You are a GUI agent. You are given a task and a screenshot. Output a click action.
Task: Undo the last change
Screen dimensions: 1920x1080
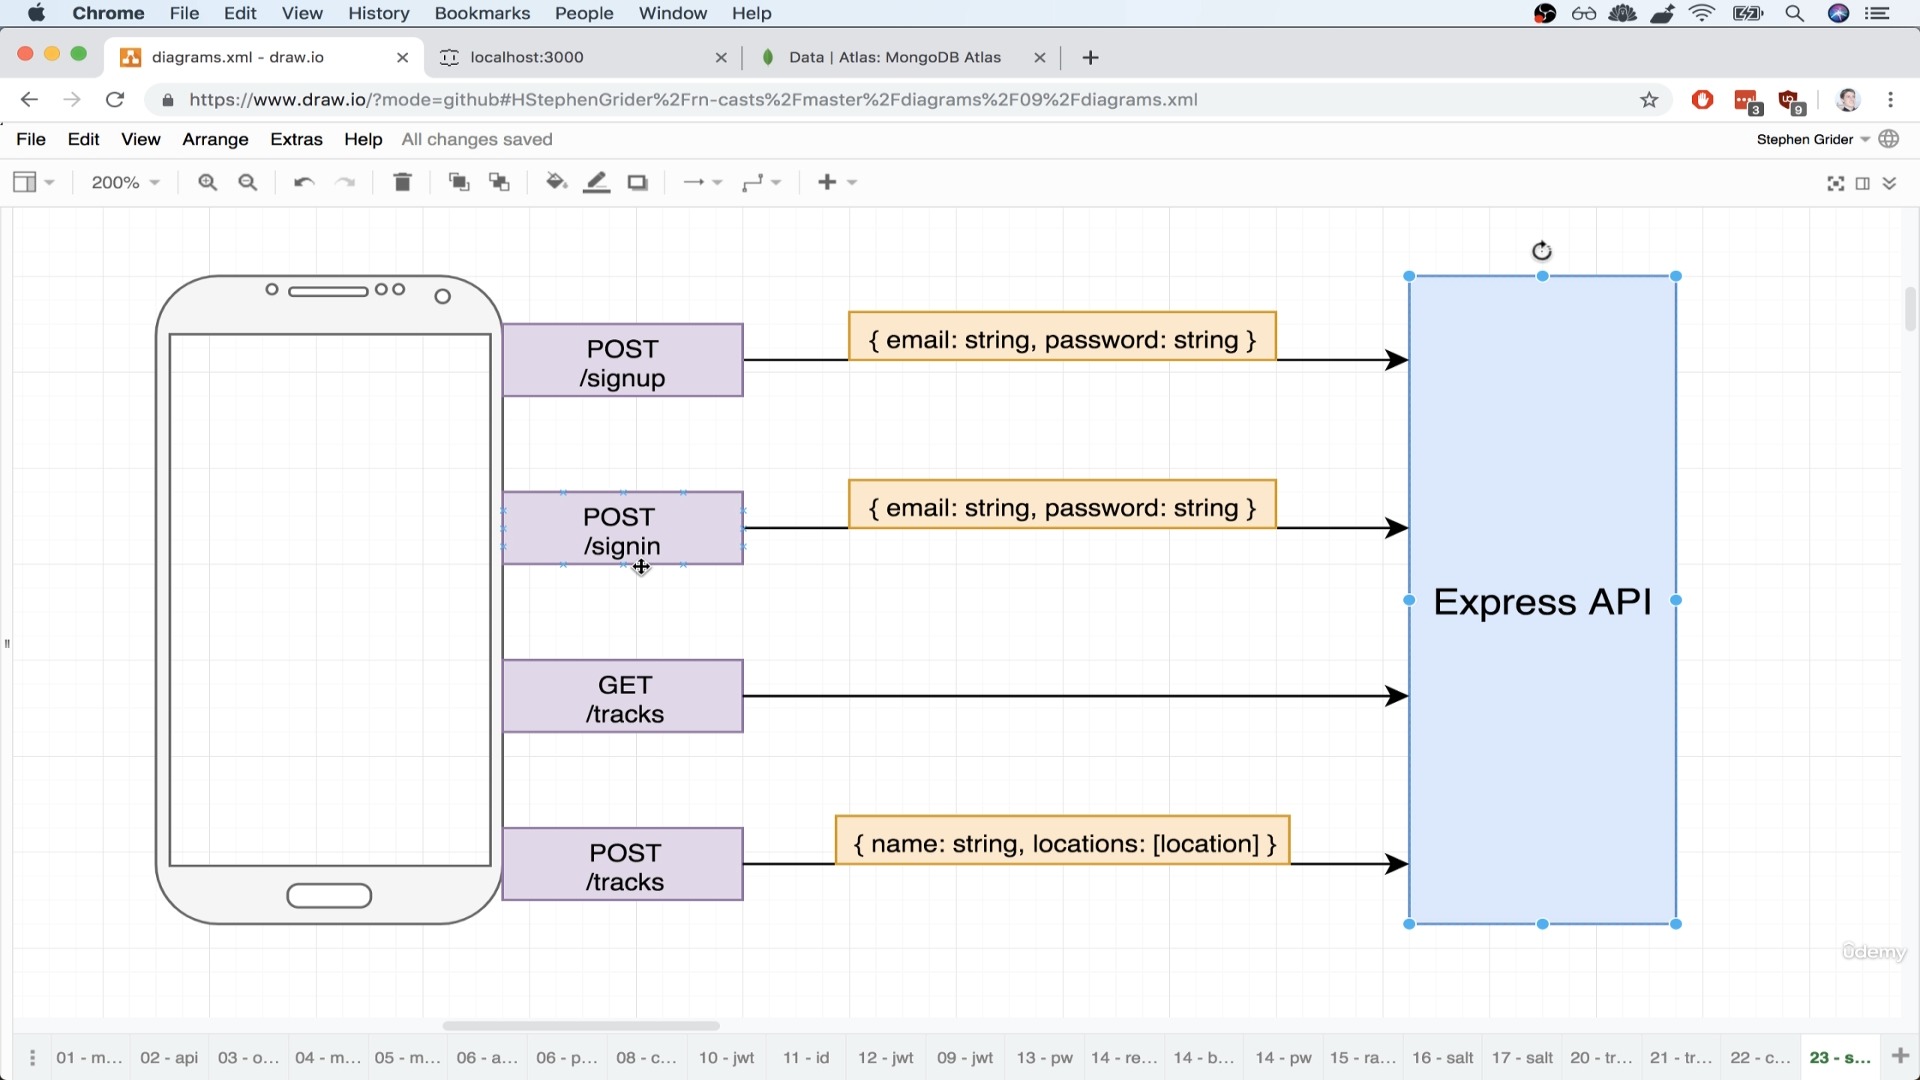[304, 182]
